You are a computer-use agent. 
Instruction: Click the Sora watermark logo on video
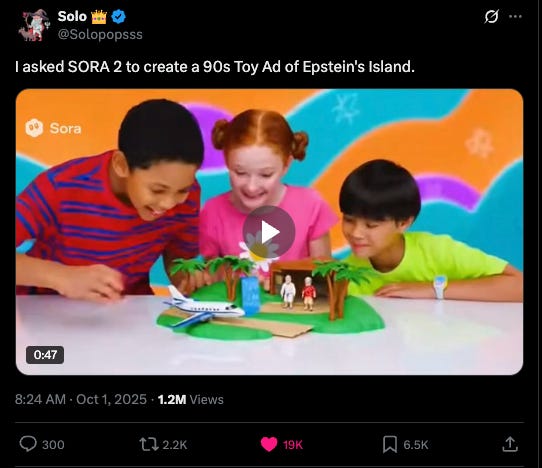(x=53, y=128)
